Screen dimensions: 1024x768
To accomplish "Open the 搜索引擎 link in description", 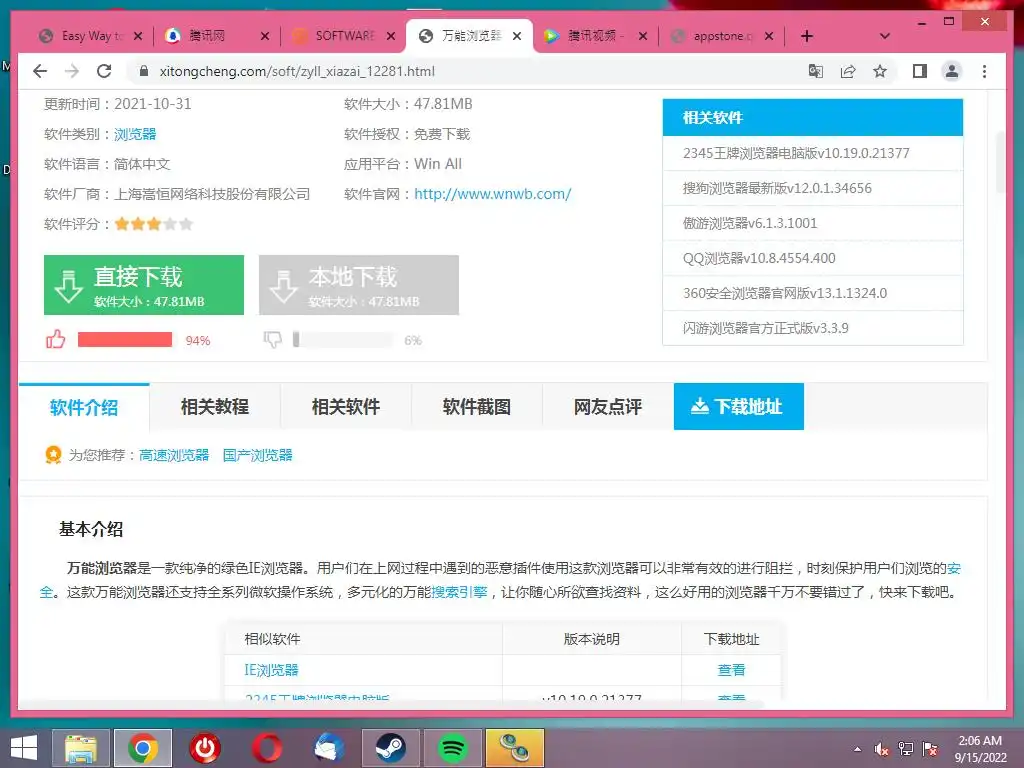I will tap(459, 592).
